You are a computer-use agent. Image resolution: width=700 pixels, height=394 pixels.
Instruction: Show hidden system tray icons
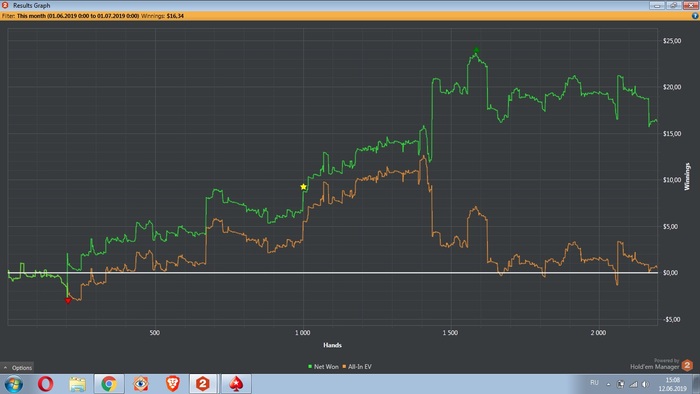pos(608,384)
